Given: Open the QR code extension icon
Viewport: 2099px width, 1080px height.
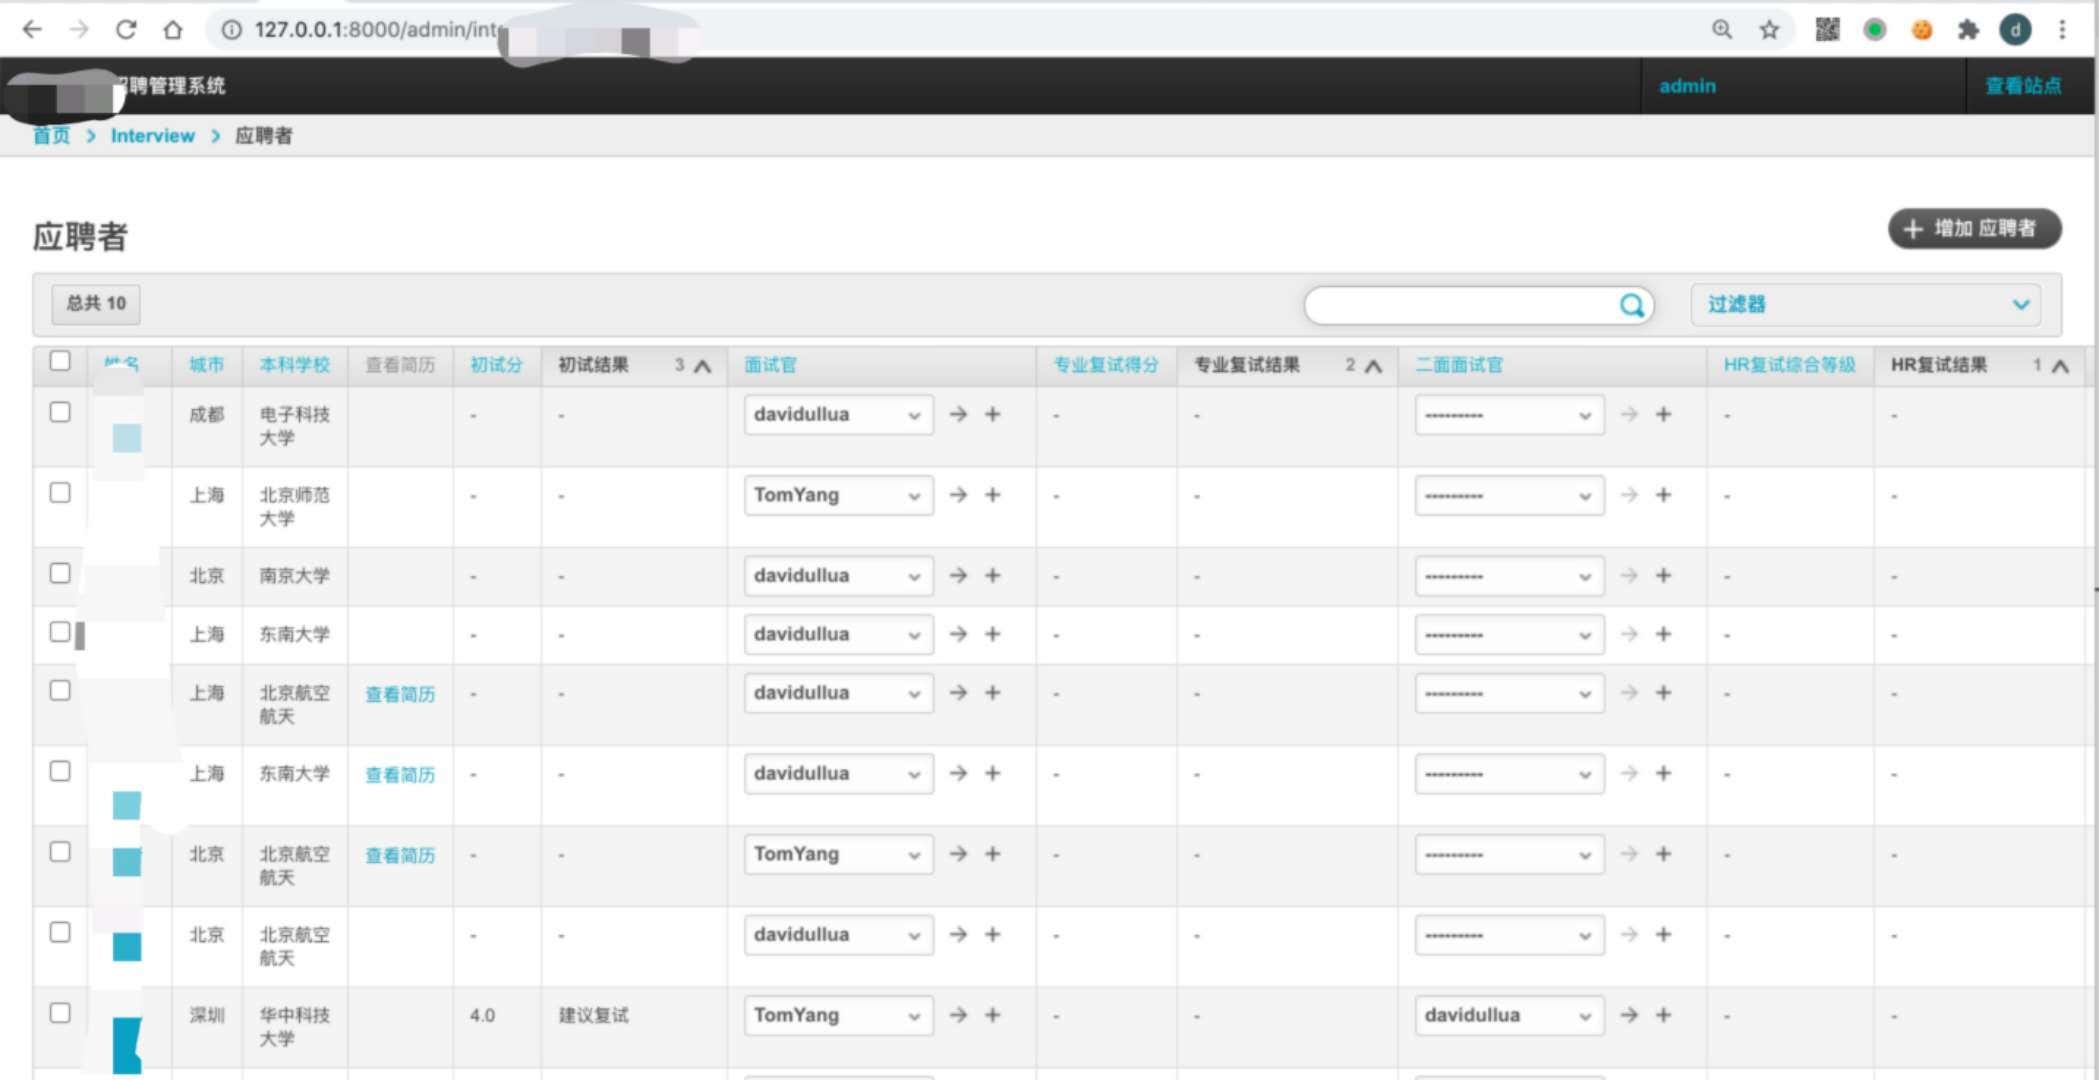Looking at the screenshot, I should [1827, 30].
